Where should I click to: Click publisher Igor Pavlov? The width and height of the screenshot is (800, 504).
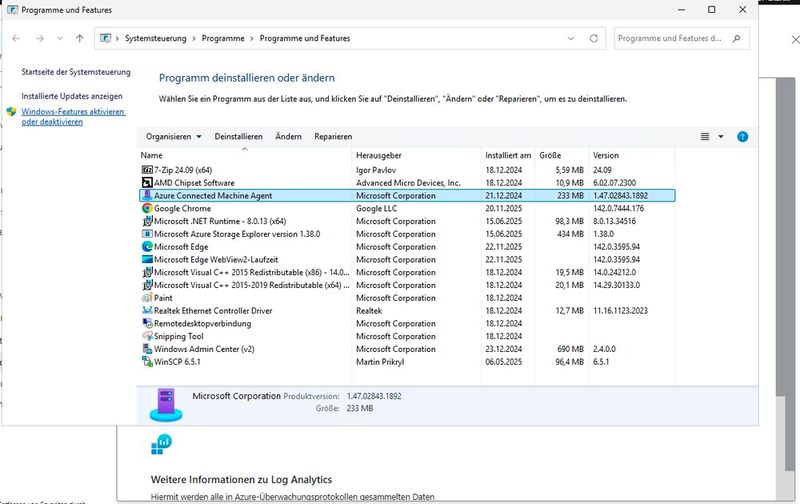point(376,170)
